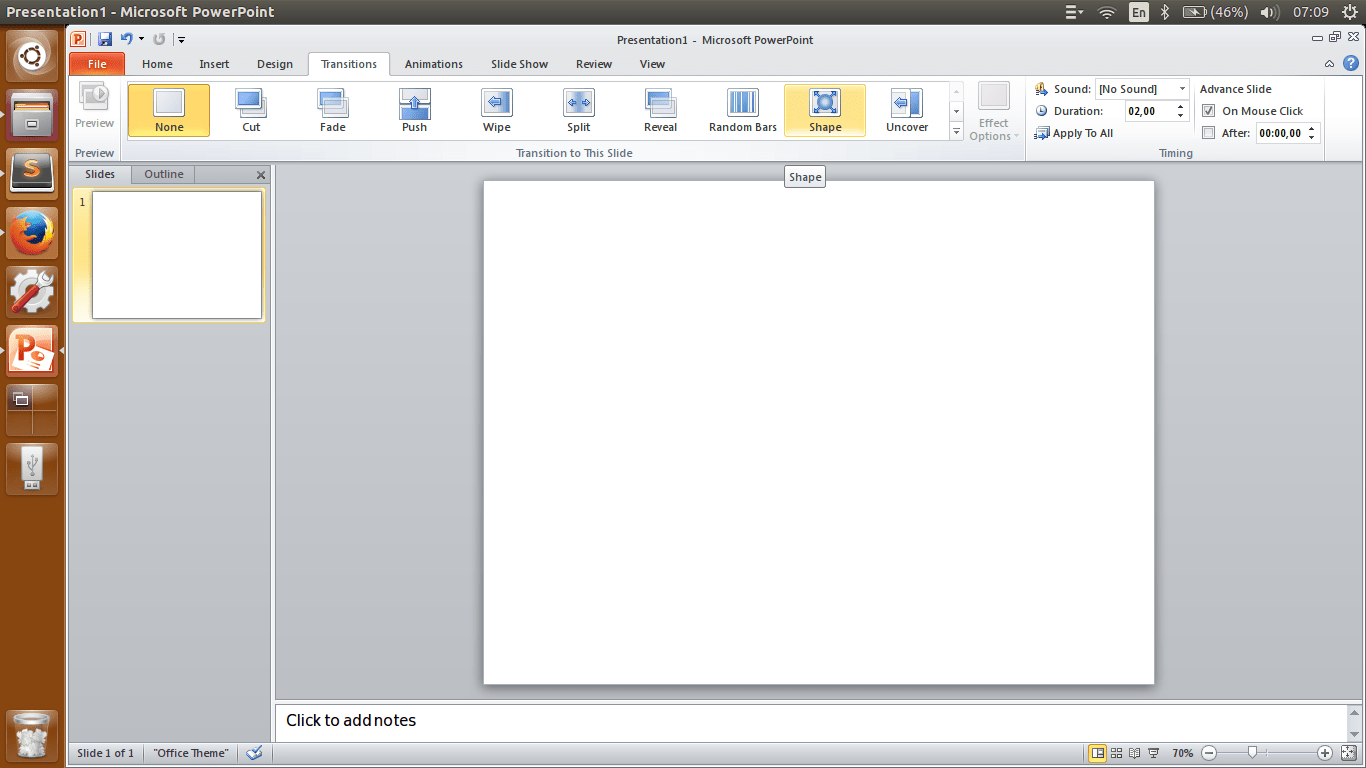Open PowerPoint Help question mark icon
This screenshot has height=768, width=1366.
point(1351,64)
